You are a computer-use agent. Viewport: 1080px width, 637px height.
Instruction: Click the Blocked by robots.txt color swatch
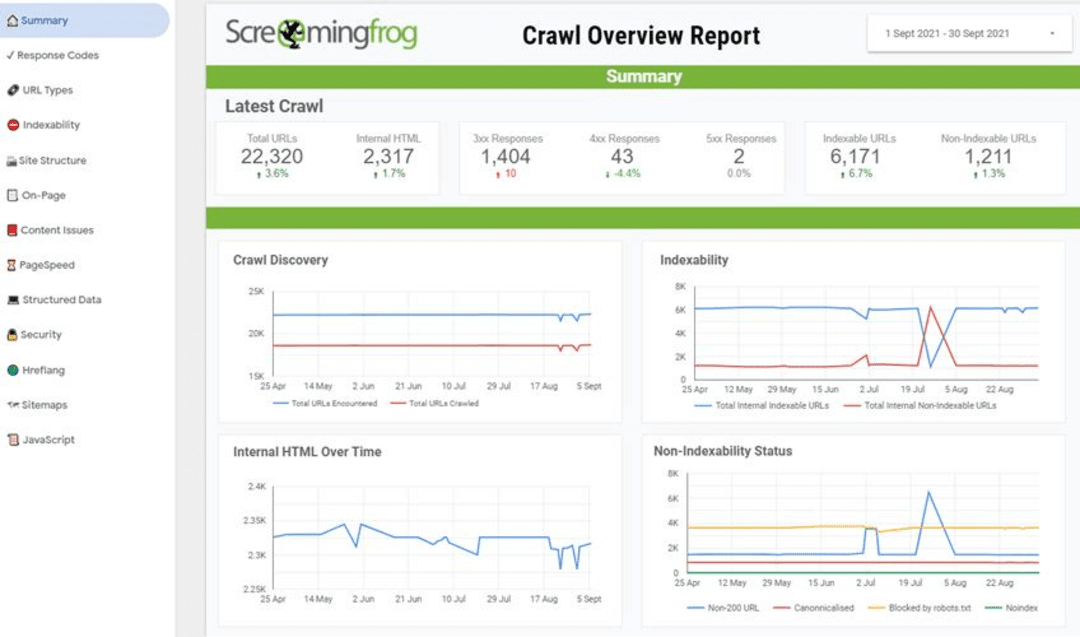pyautogui.click(x=876, y=607)
